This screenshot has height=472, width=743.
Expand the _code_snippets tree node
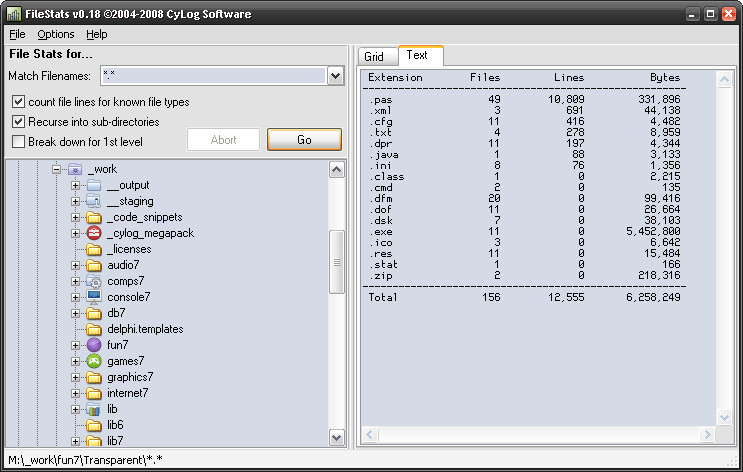pyautogui.click(x=75, y=218)
